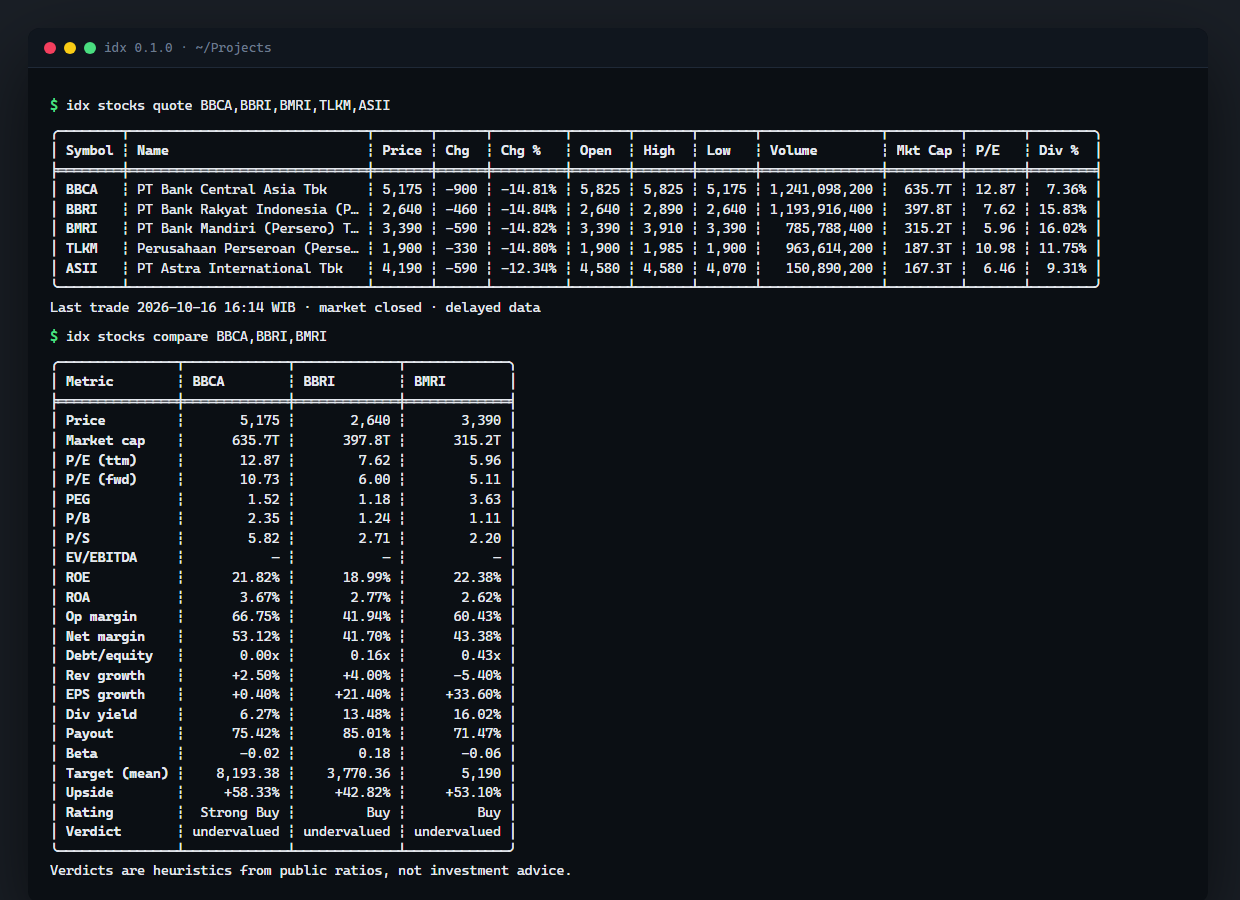Click BMRI EPS growth value +33.60%
1240x900 pixels.
click(x=474, y=694)
